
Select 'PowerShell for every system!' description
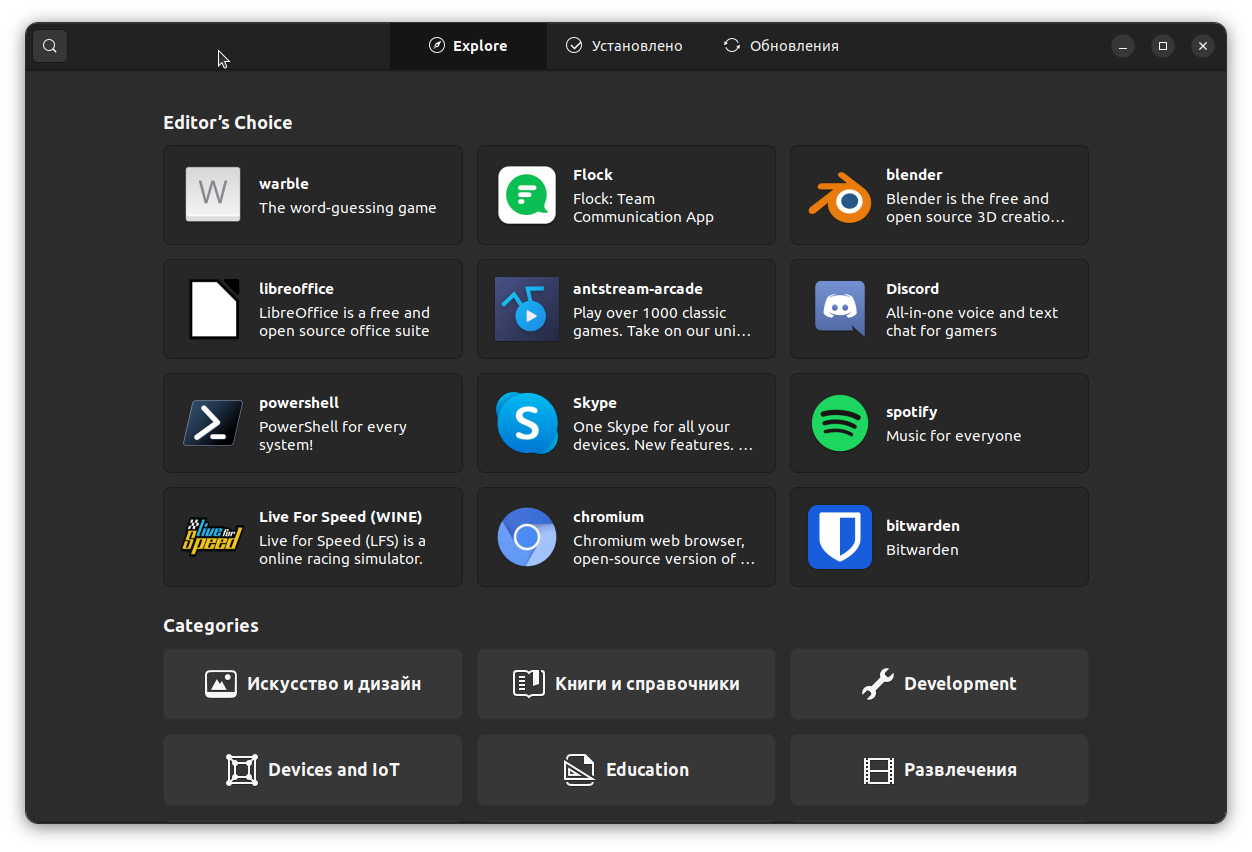click(333, 436)
